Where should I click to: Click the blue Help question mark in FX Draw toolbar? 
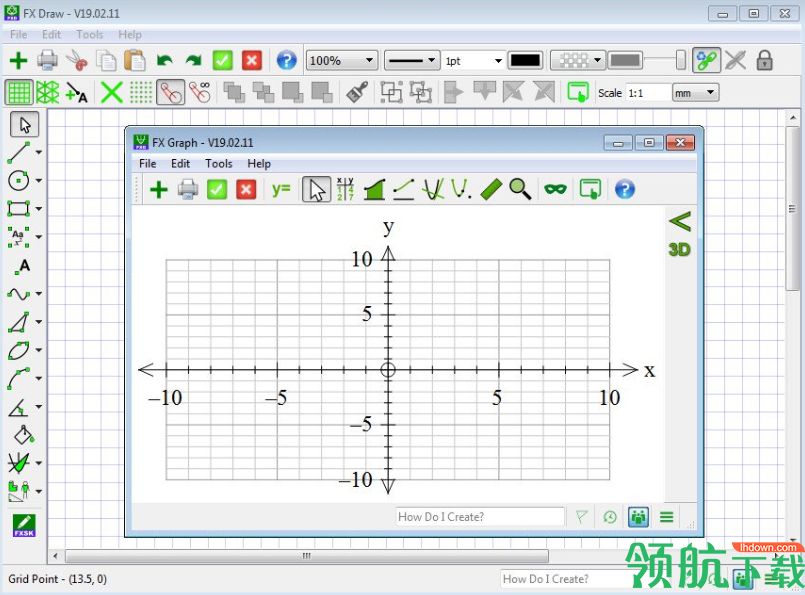(286, 61)
